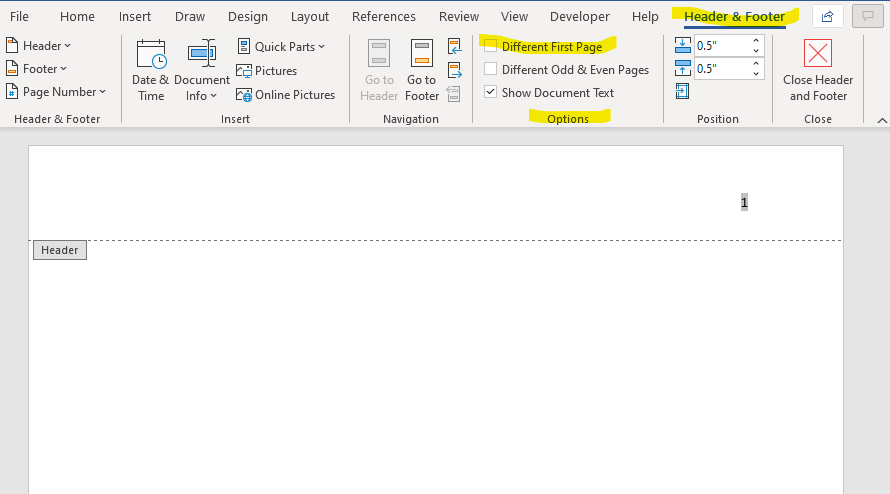Image resolution: width=890 pixels, height=494 pixels.
Task: Switch to the References tab
Action: tap(384, 17)
